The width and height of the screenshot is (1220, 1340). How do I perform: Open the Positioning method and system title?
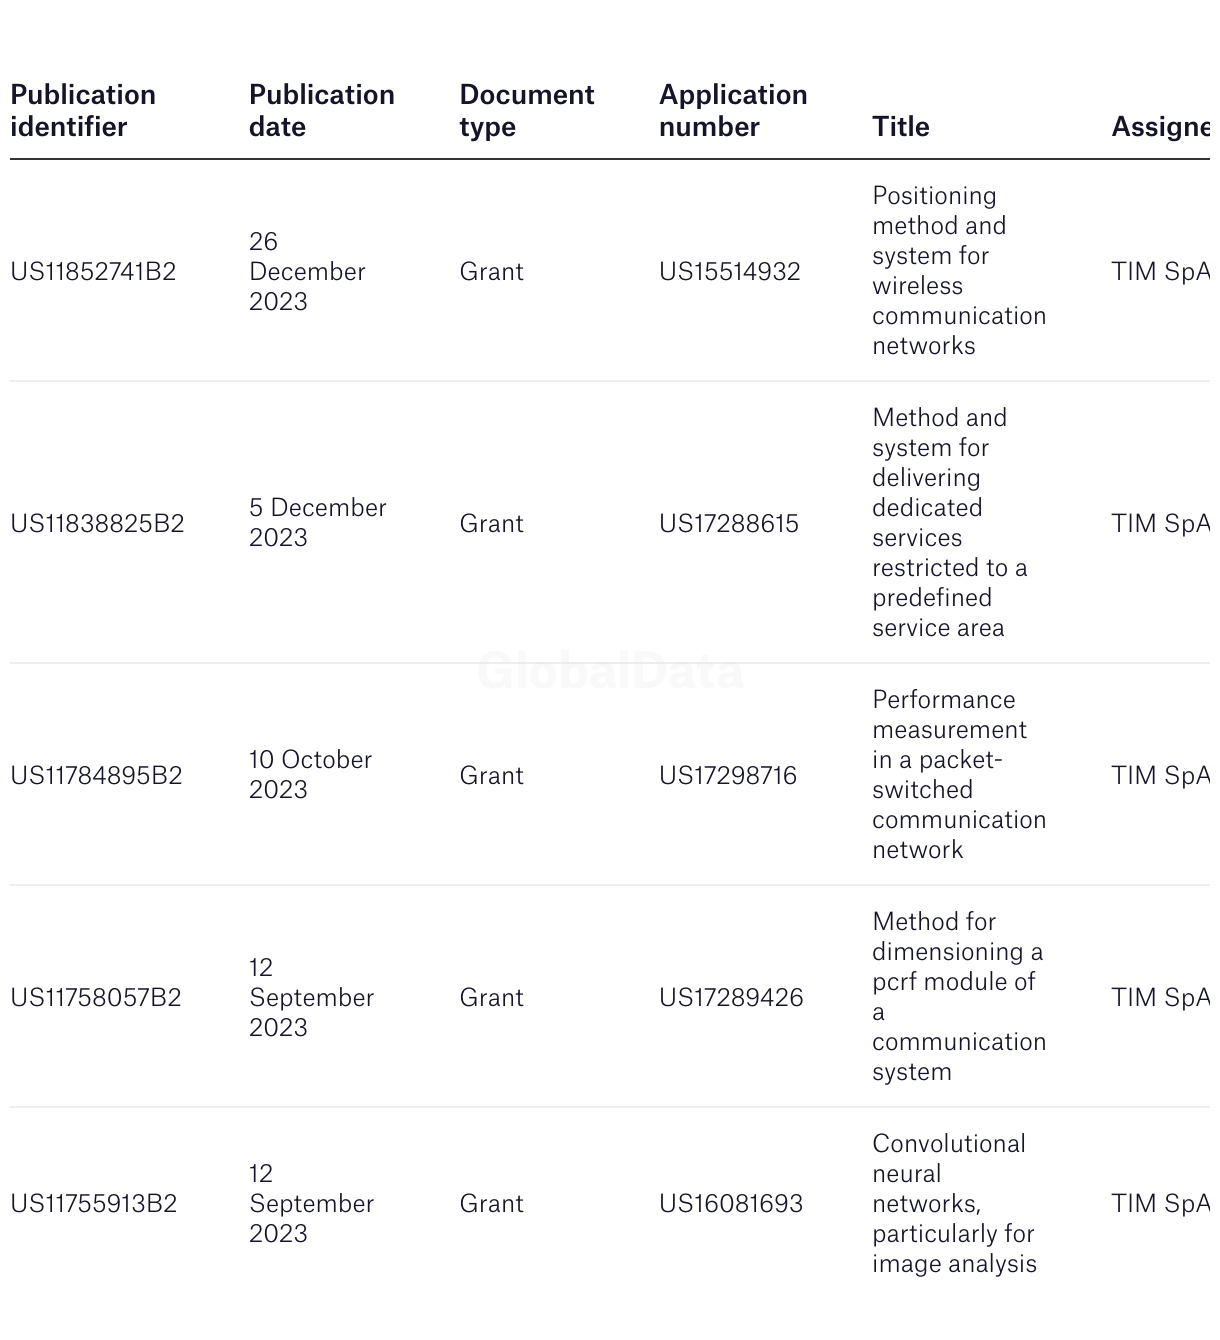pyautogui.click(x=959, y=271)
